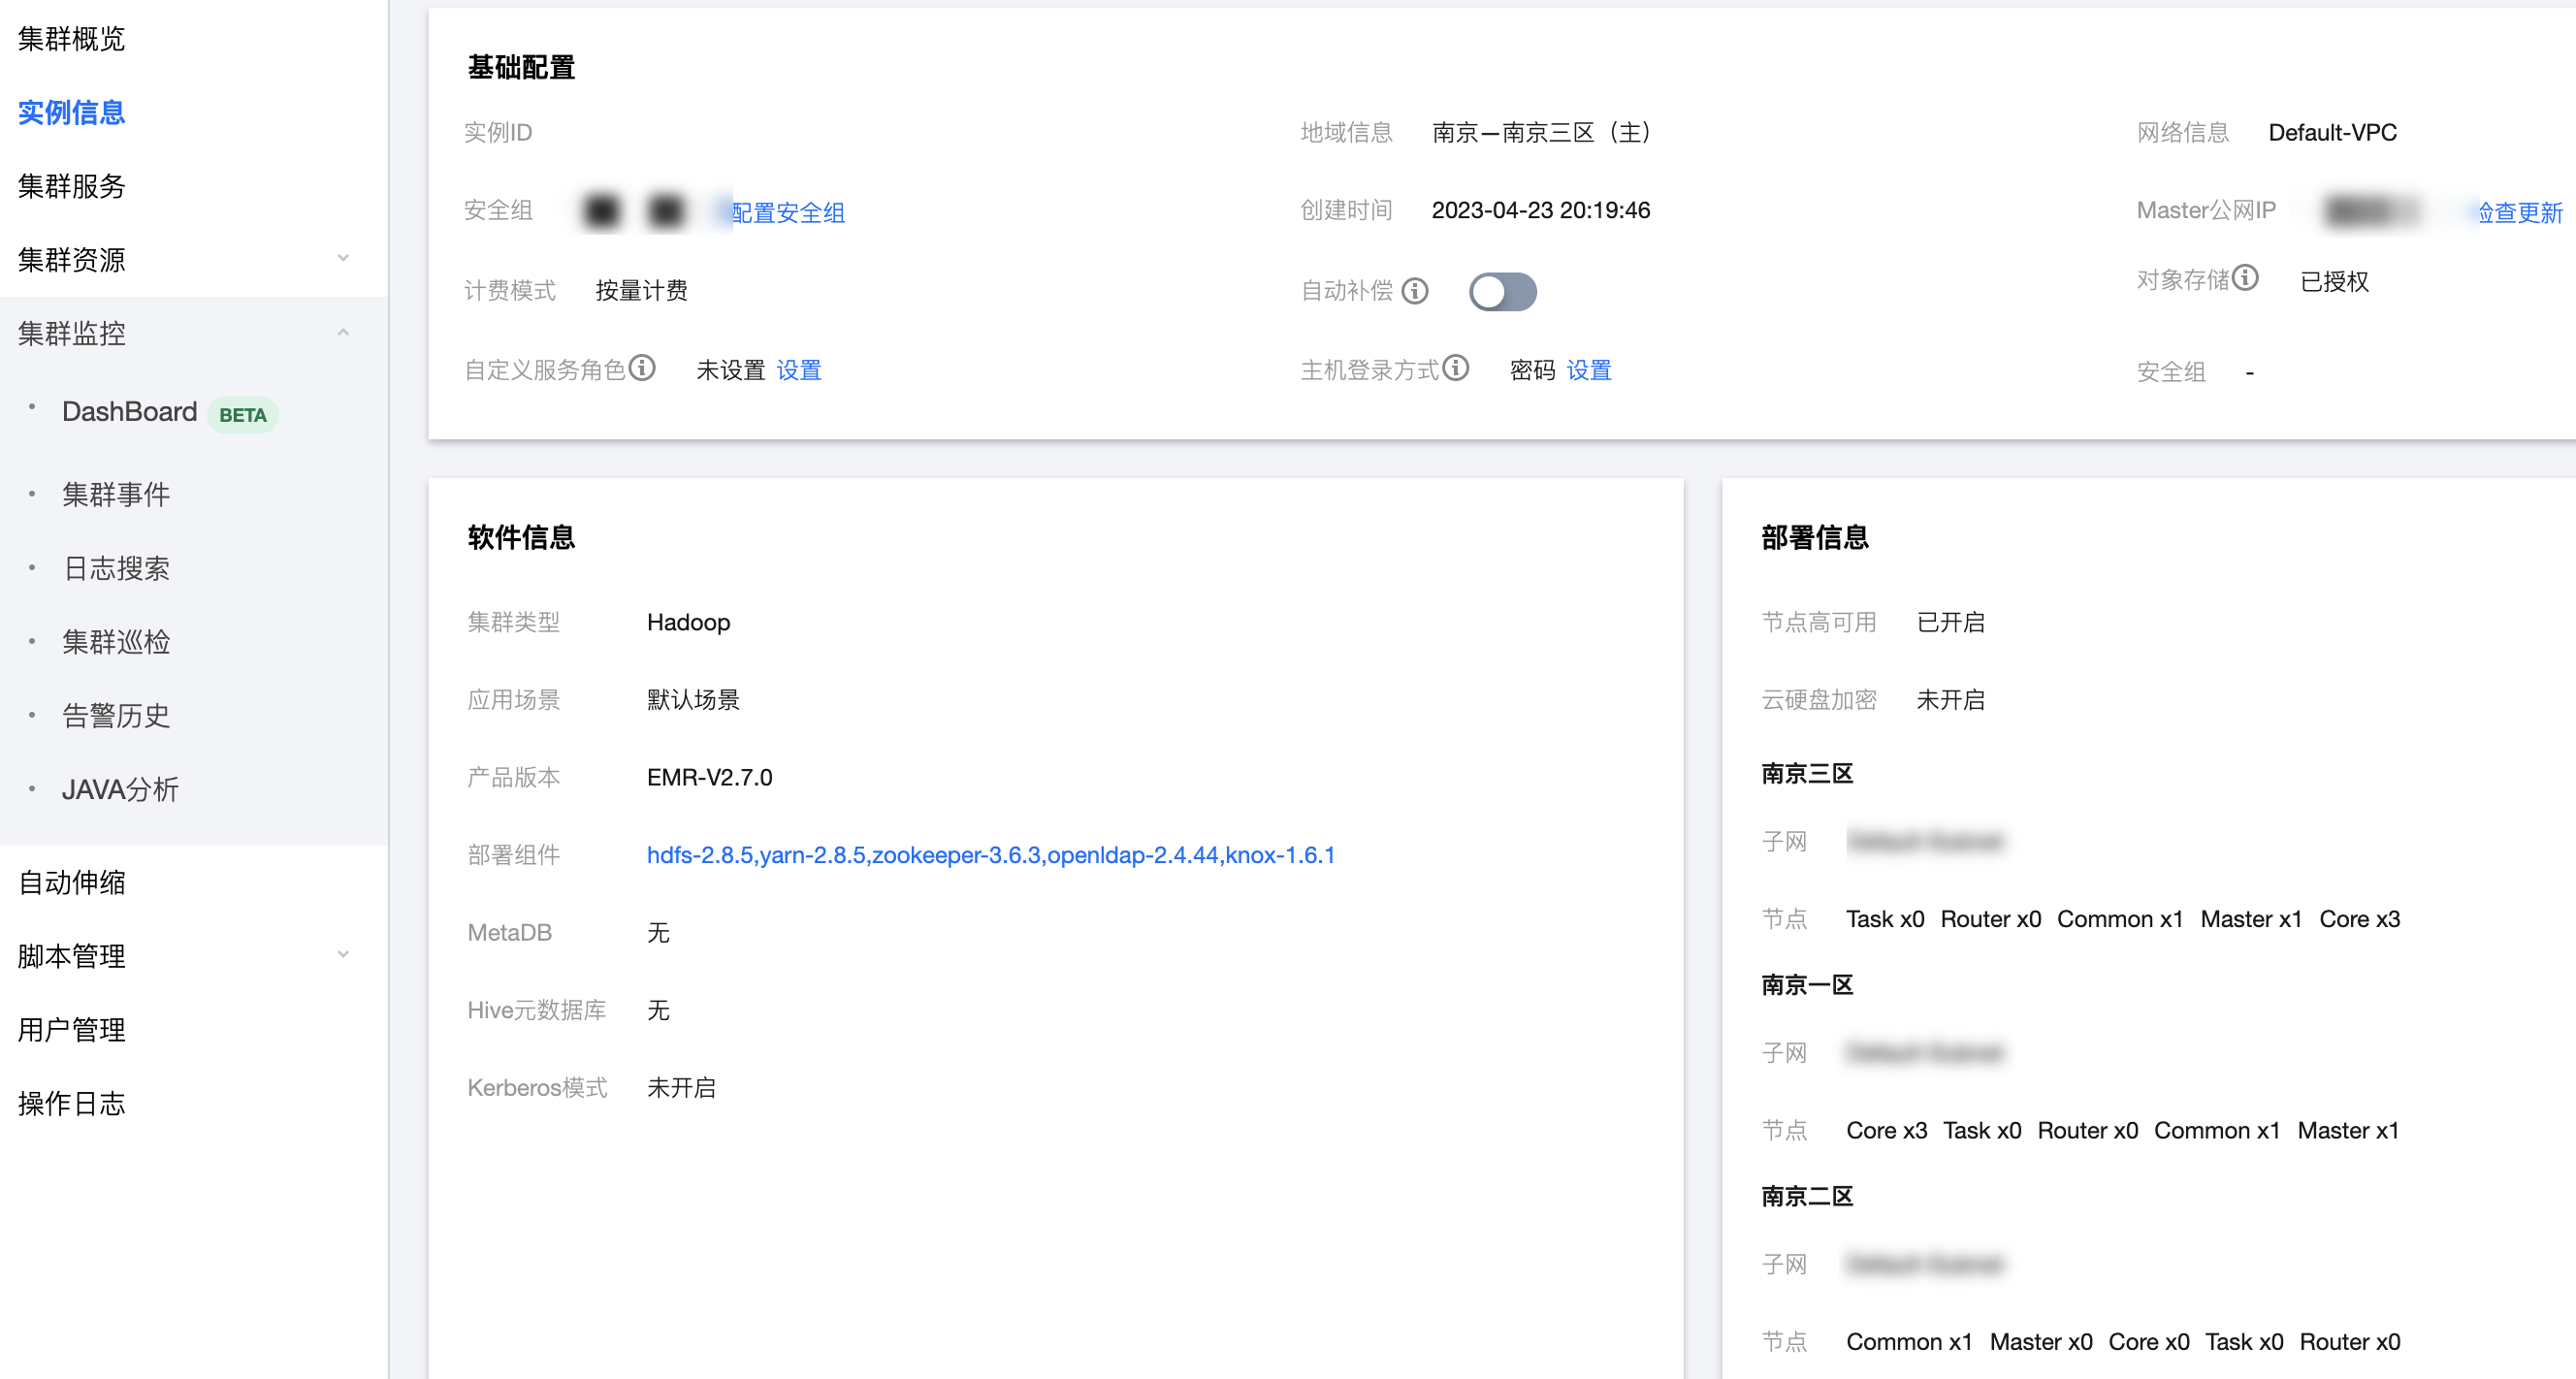Image resolution: width=2576 pixels, height=1379 pixels.
Task: Open the DashBoard BETA monitoring page
Action: coord(130,412)
